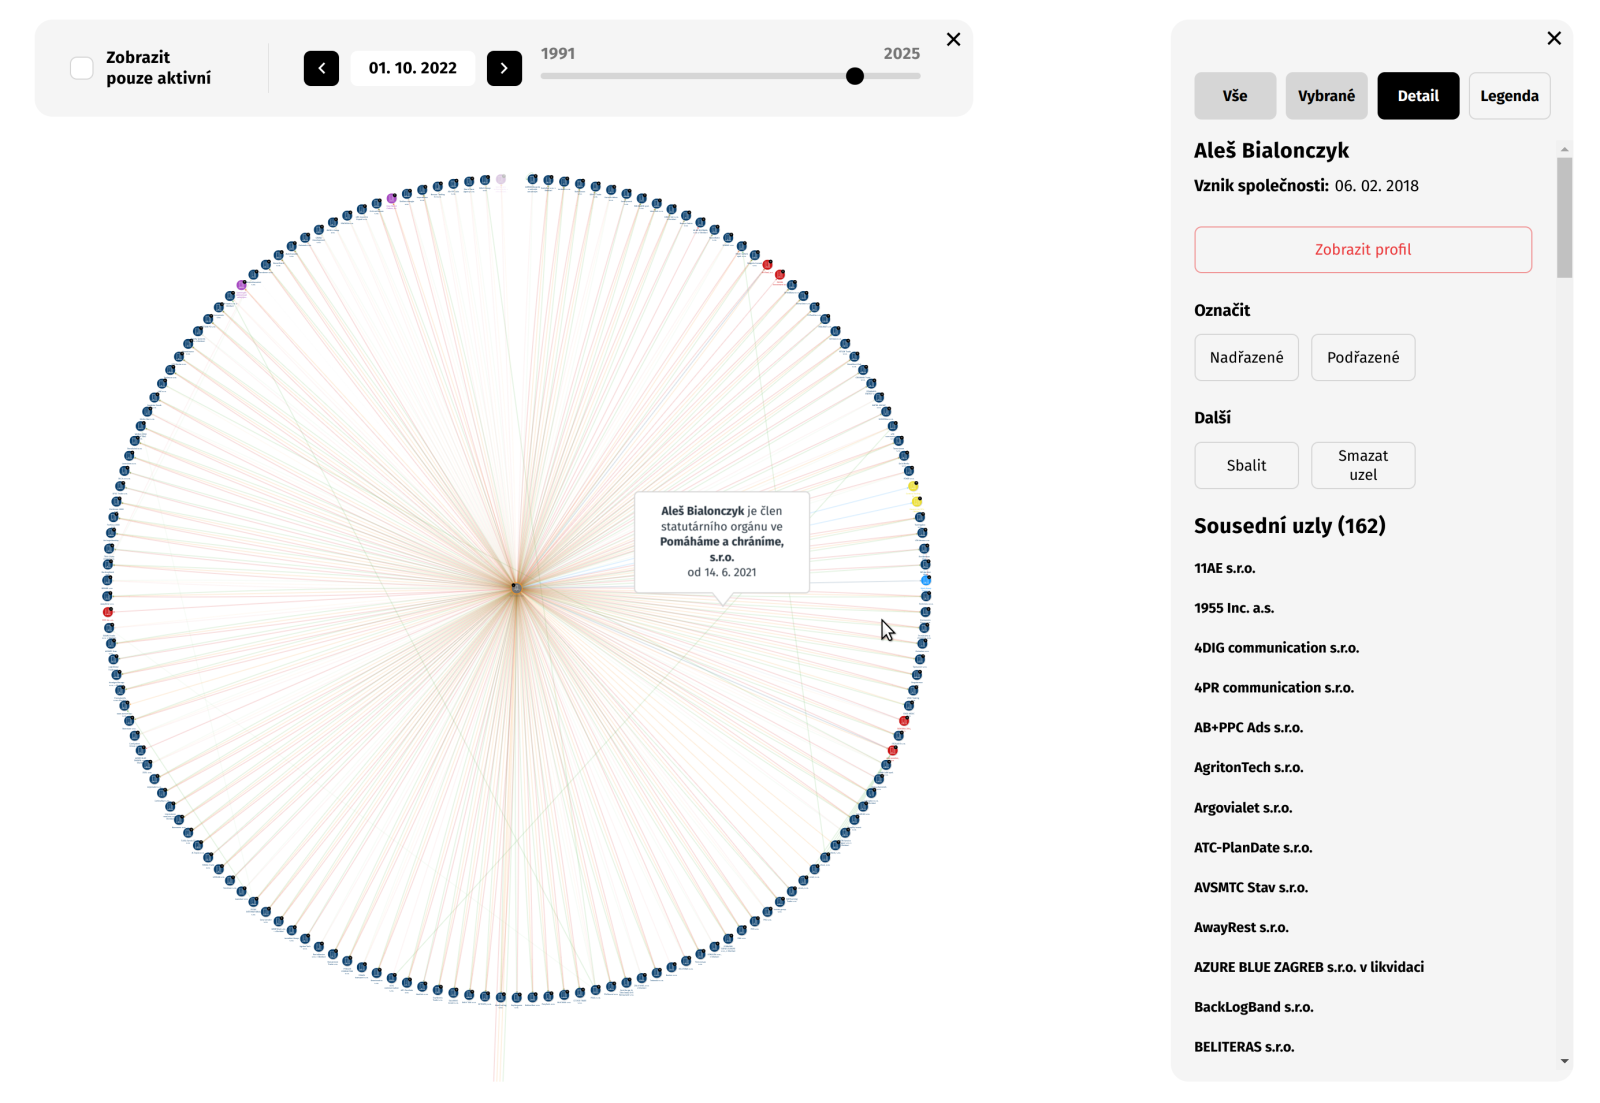Go to previous date with left arrow
Image resolution: width=1600 pixels, height=1103 pixels.
click(x=321, y=68)
